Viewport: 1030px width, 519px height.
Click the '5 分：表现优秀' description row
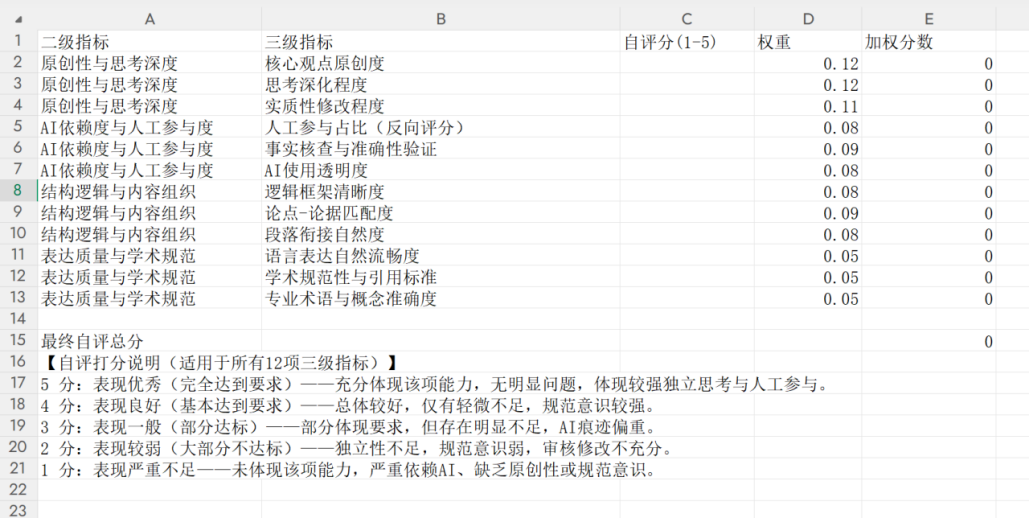coord(434,384)
